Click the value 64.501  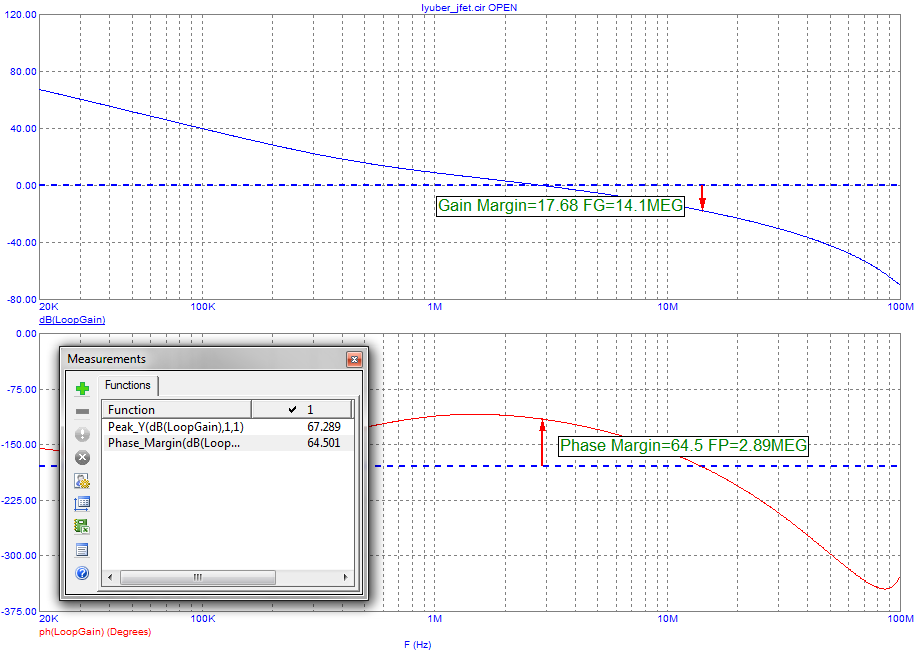pyautogui.click(x=324, y=443)
